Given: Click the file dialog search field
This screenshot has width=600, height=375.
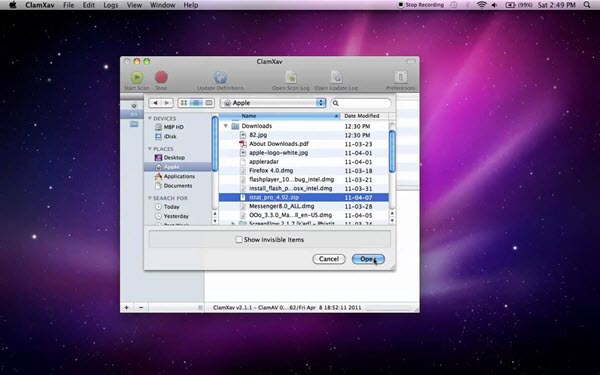Looking at the screenshot, I should click(x=361, y=103).
